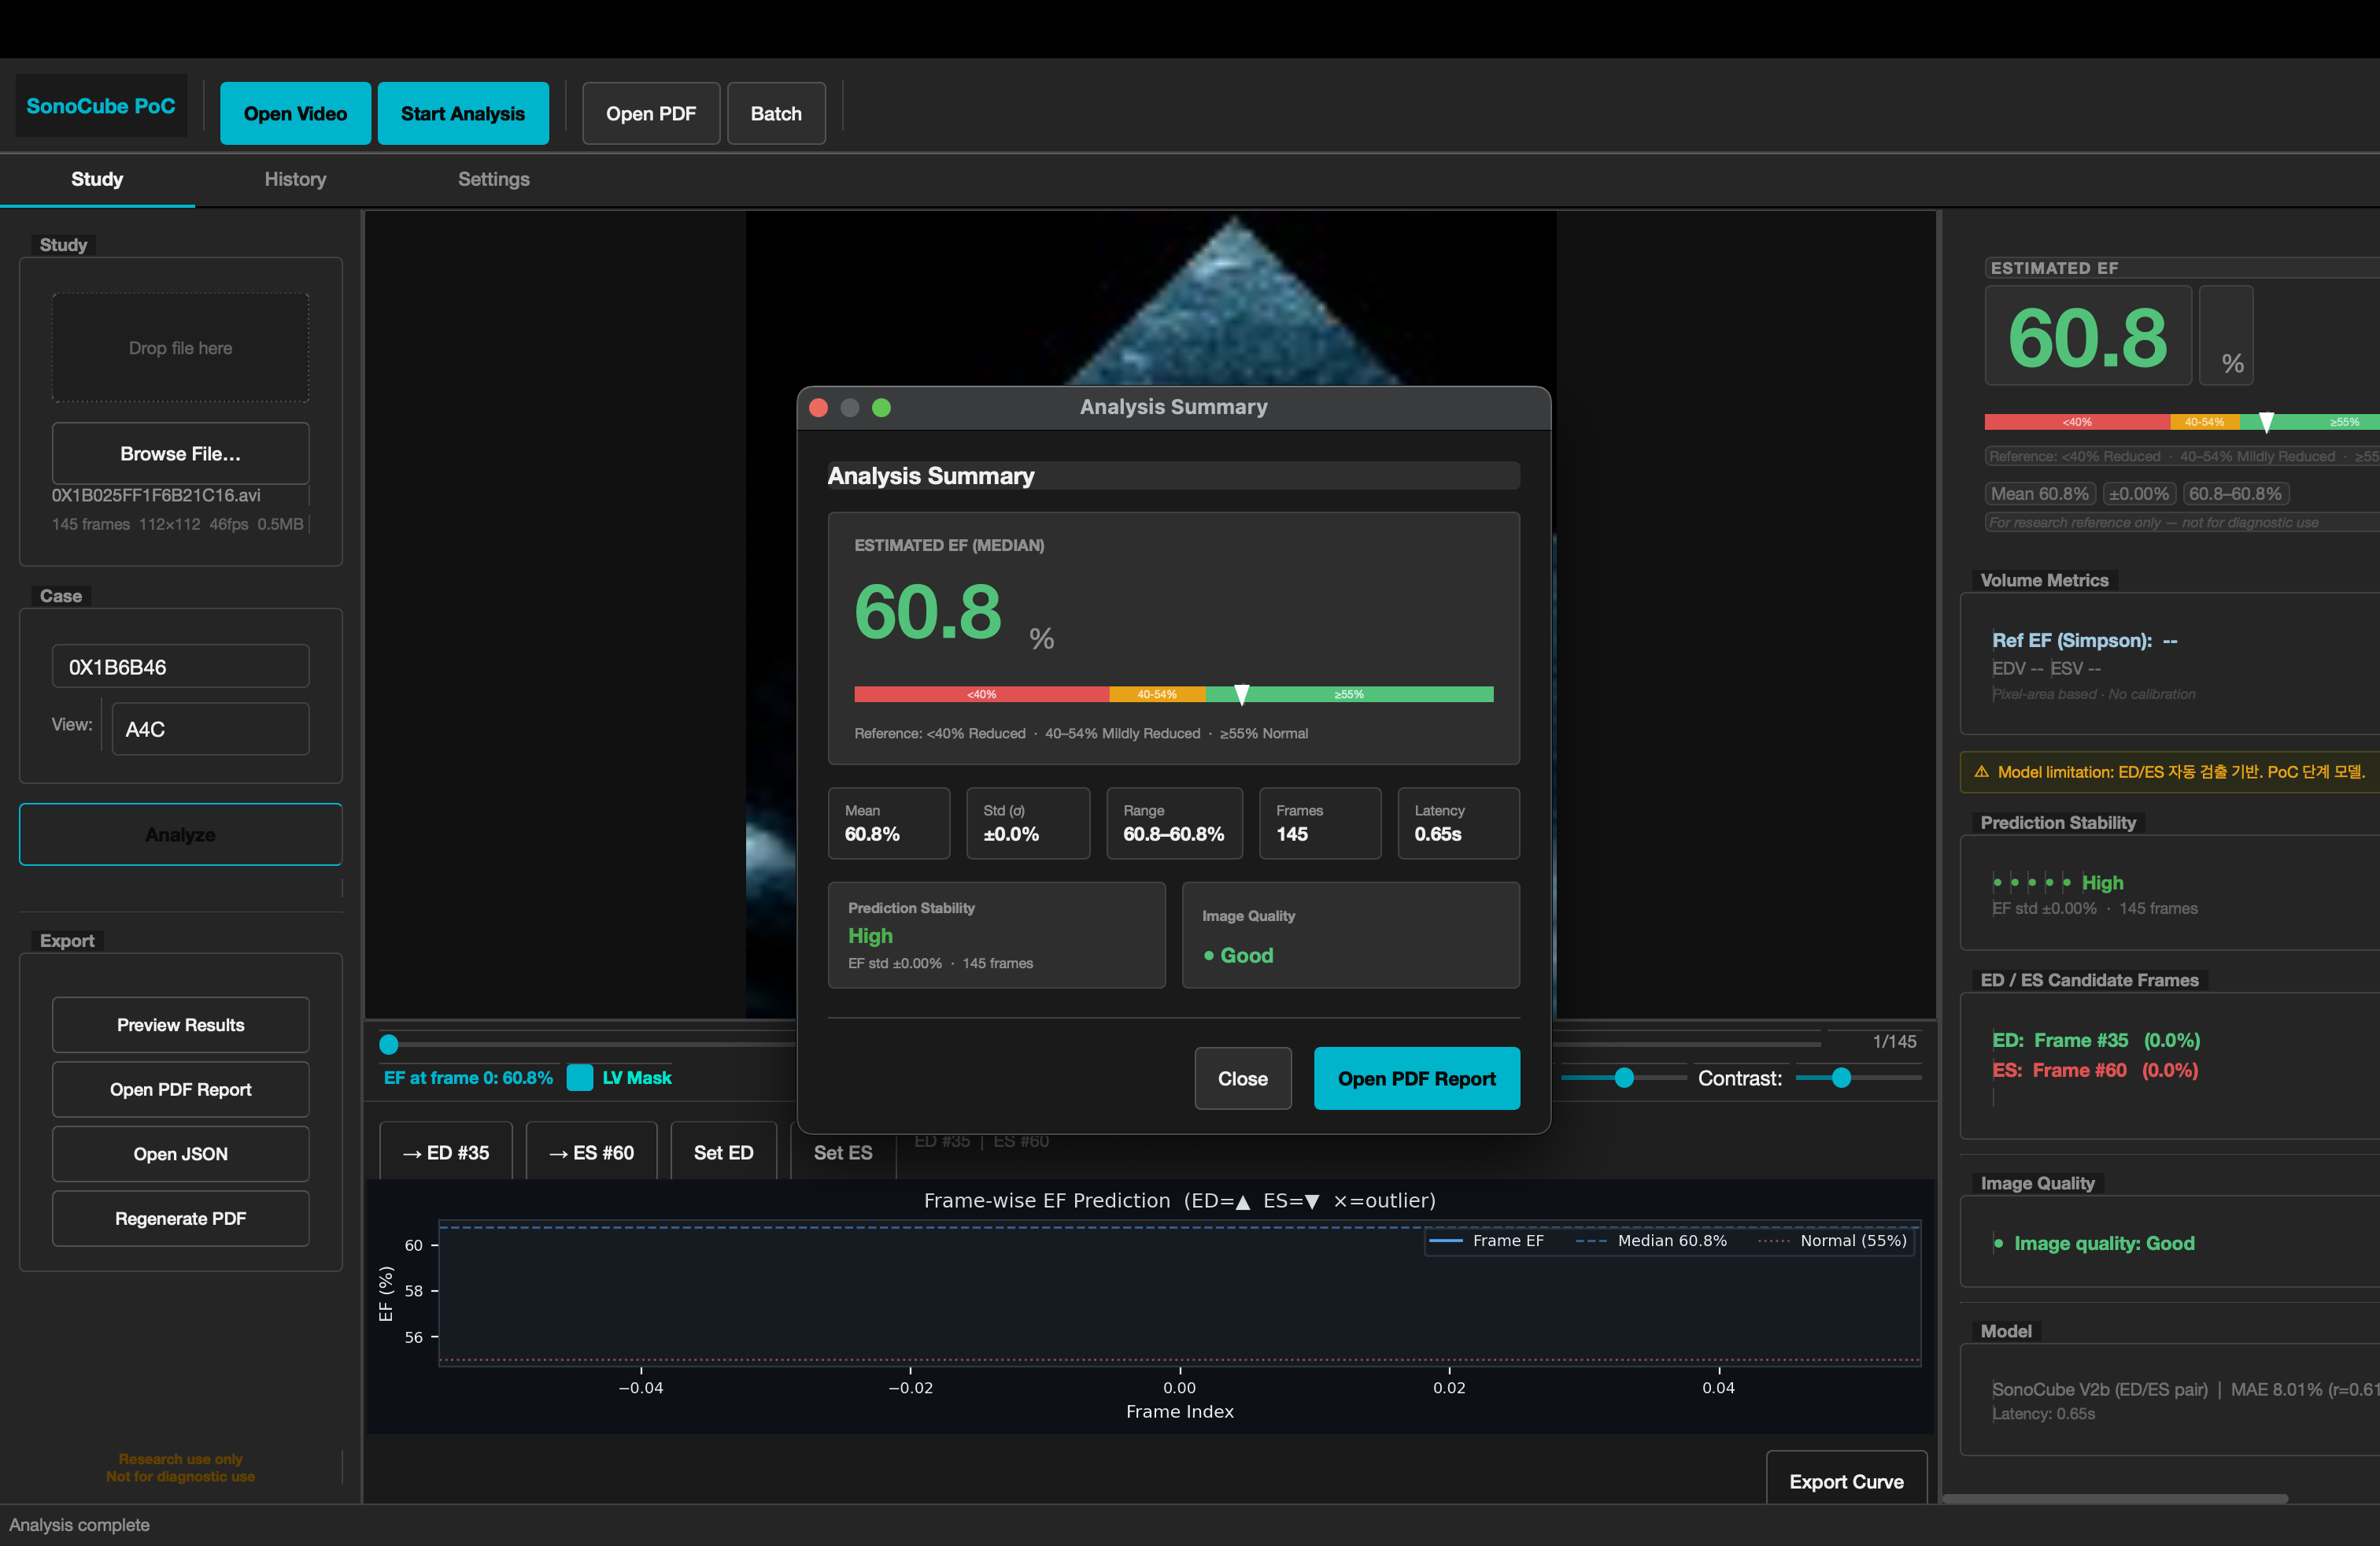Viewport: 2380px width, 1546px height.
Task: Click the red close dot of Analysis Summary
Action: [818, 407]
